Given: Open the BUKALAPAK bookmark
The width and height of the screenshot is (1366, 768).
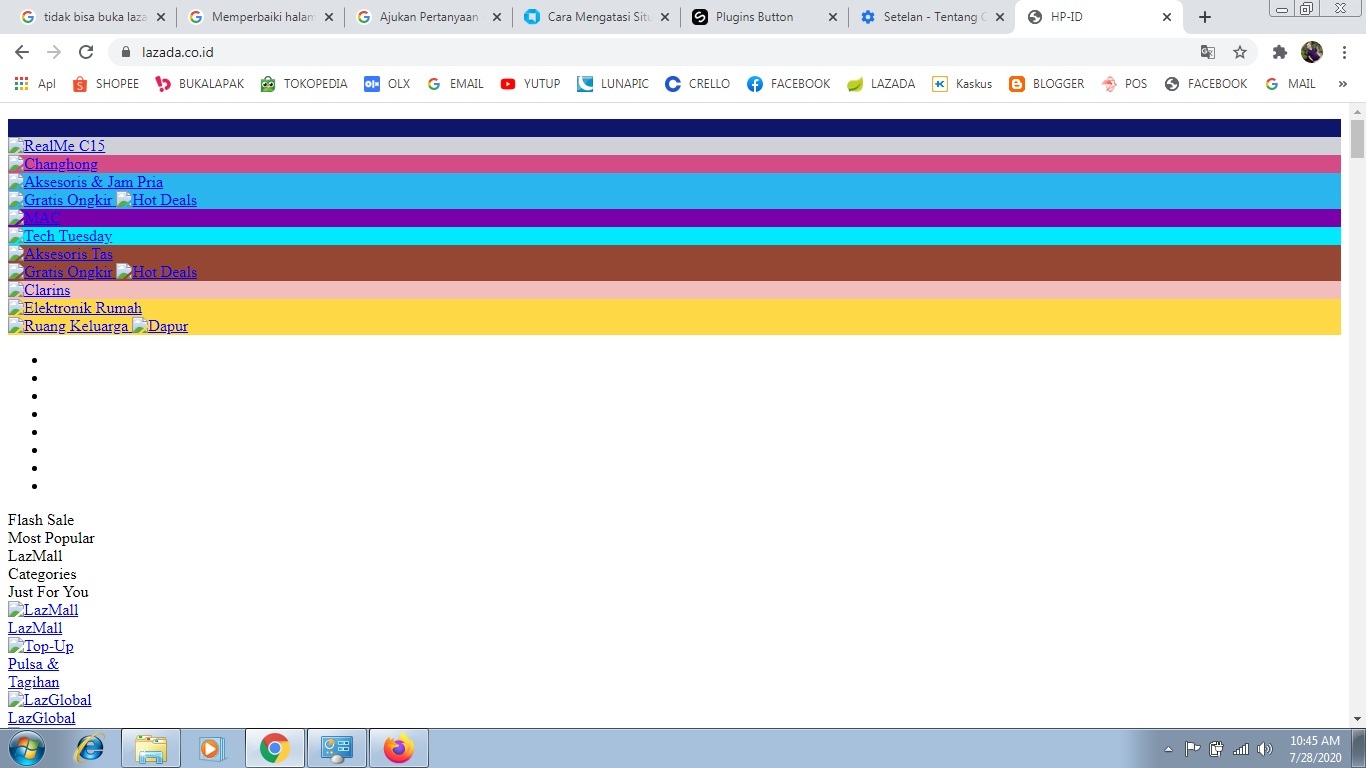Looking at the screenshot, I should click(199, 84).
